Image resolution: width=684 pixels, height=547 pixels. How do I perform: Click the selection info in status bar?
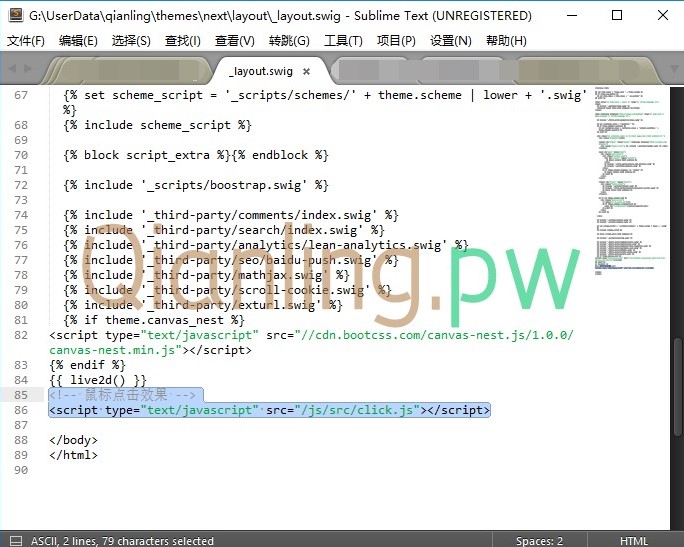click(x=122, y=541)
